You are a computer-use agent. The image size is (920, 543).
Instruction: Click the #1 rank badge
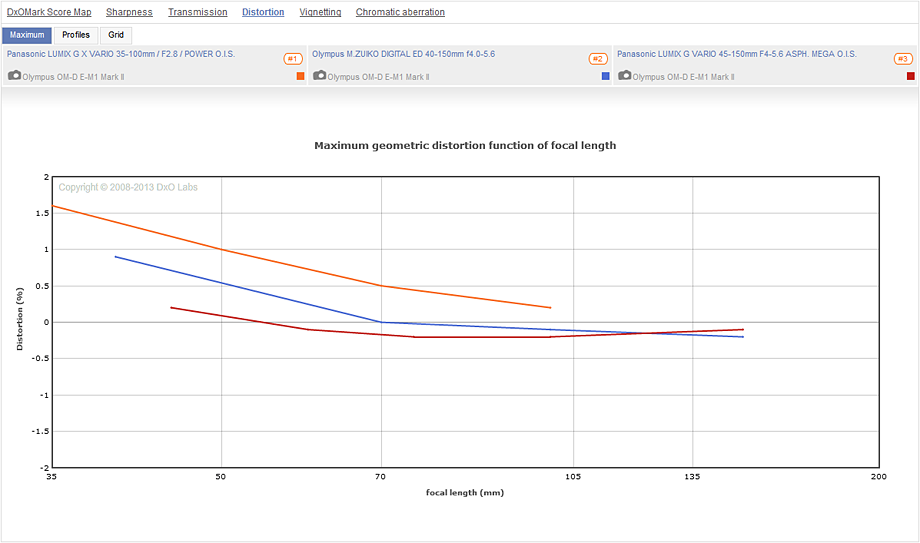293,59
